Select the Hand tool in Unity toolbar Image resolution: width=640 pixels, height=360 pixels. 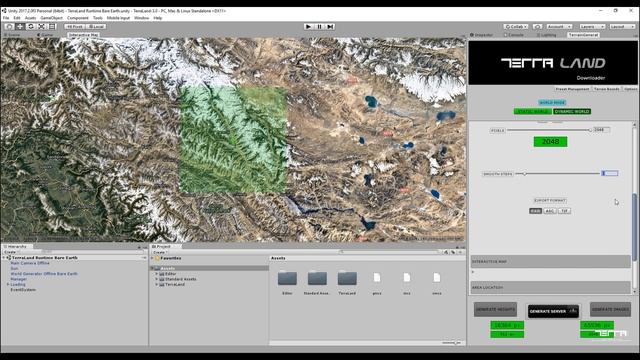(x=9, y=27)
